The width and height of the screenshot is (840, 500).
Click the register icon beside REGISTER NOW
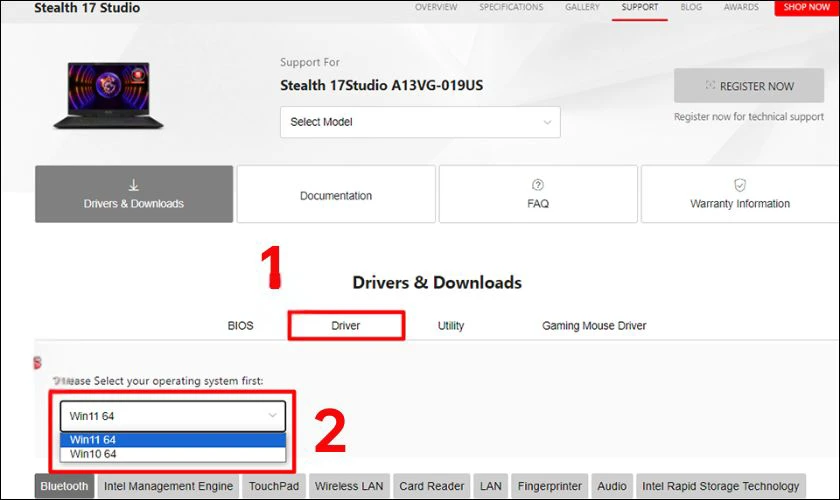pyautogui.click(x=710, y=85)
